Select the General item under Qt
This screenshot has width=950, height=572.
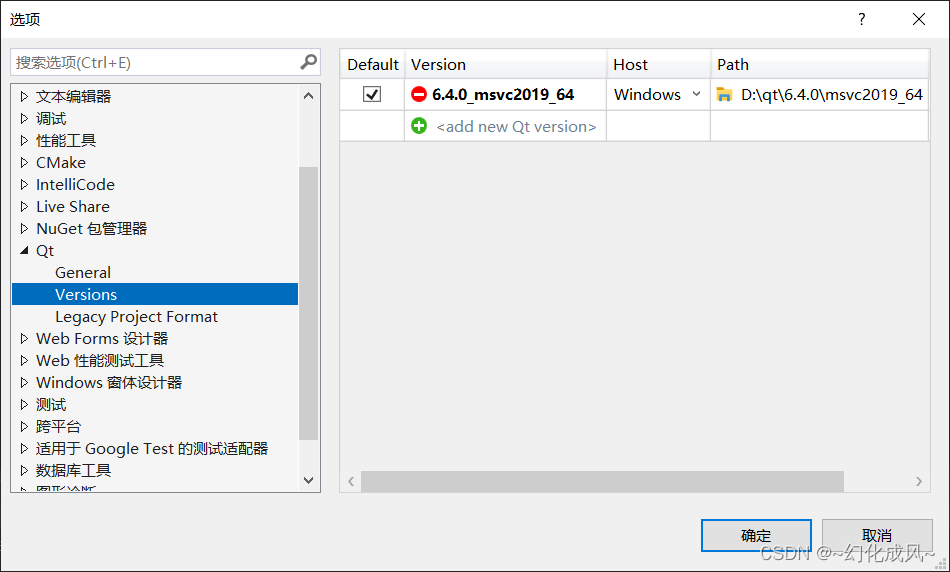point(83,273)
